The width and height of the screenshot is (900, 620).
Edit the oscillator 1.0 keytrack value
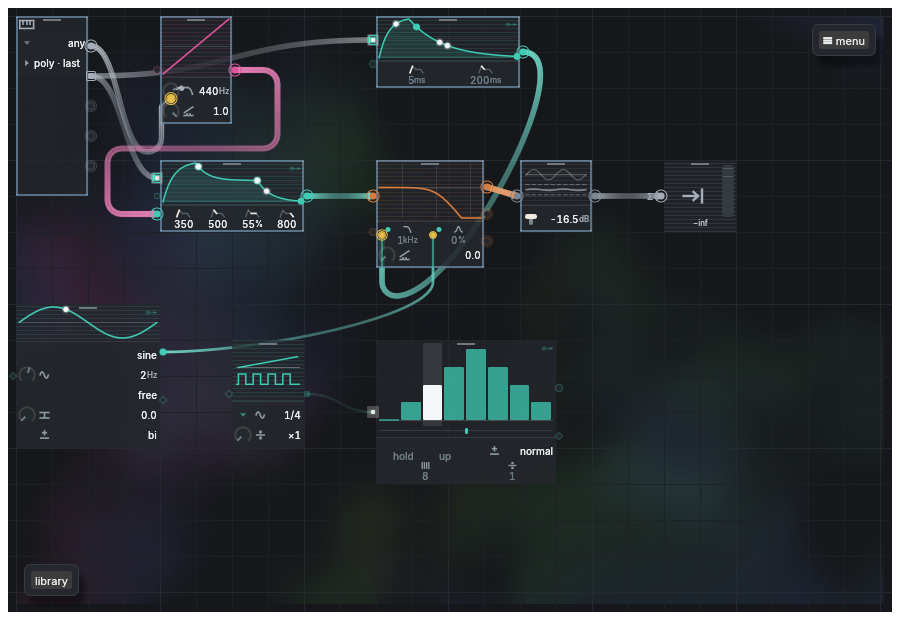pos(220,111)
